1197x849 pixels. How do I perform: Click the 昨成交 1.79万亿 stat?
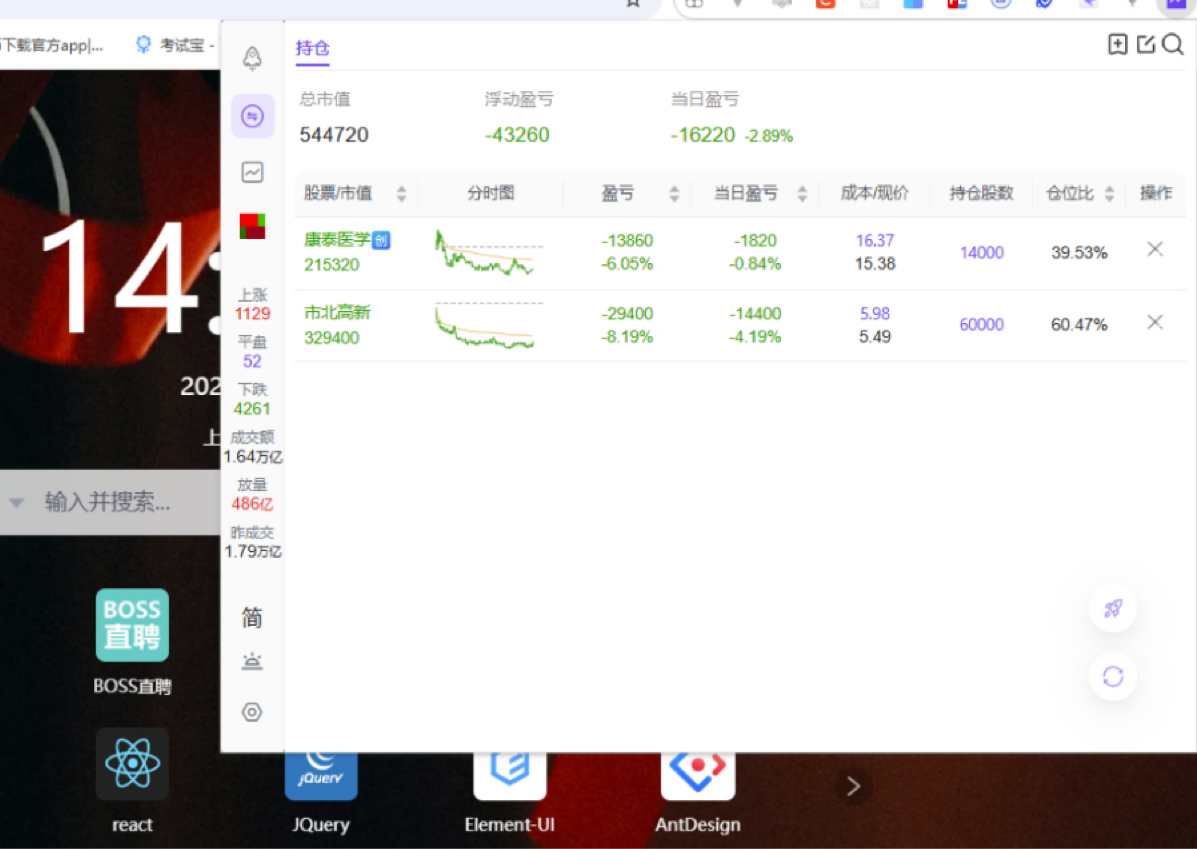[253, 542]
